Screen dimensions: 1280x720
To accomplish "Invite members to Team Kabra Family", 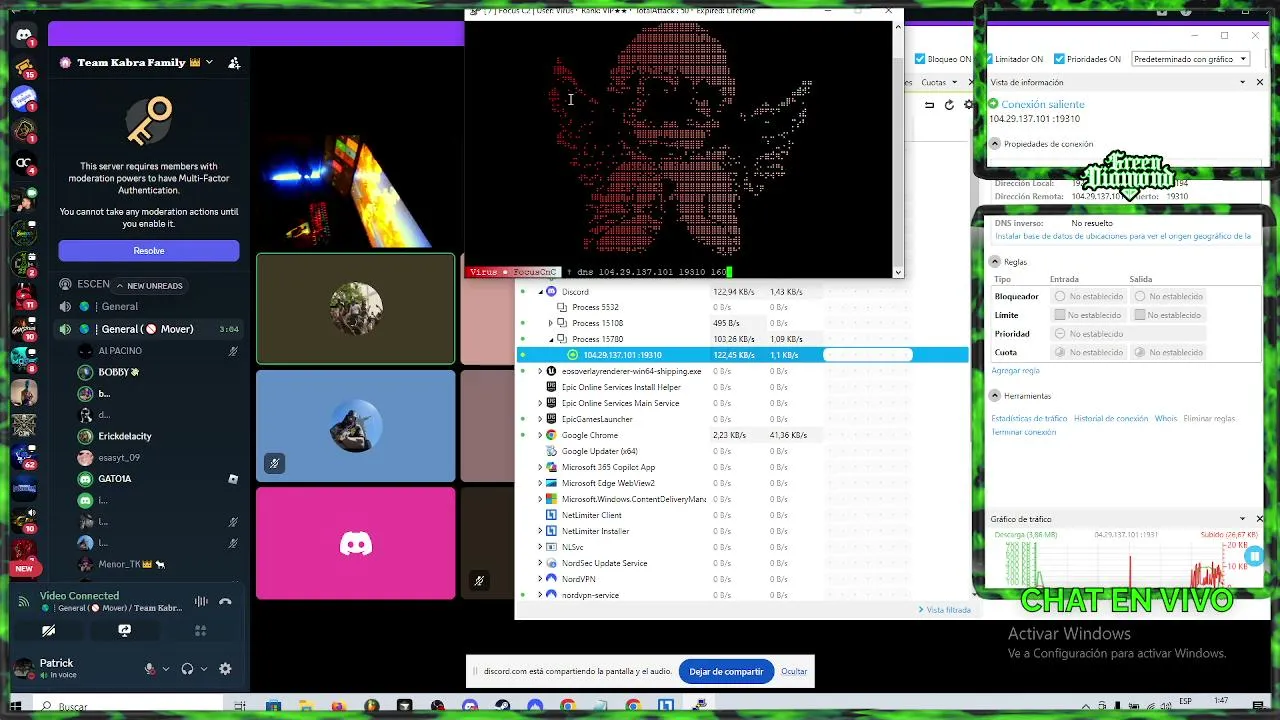I will click(x=234, y=62).
